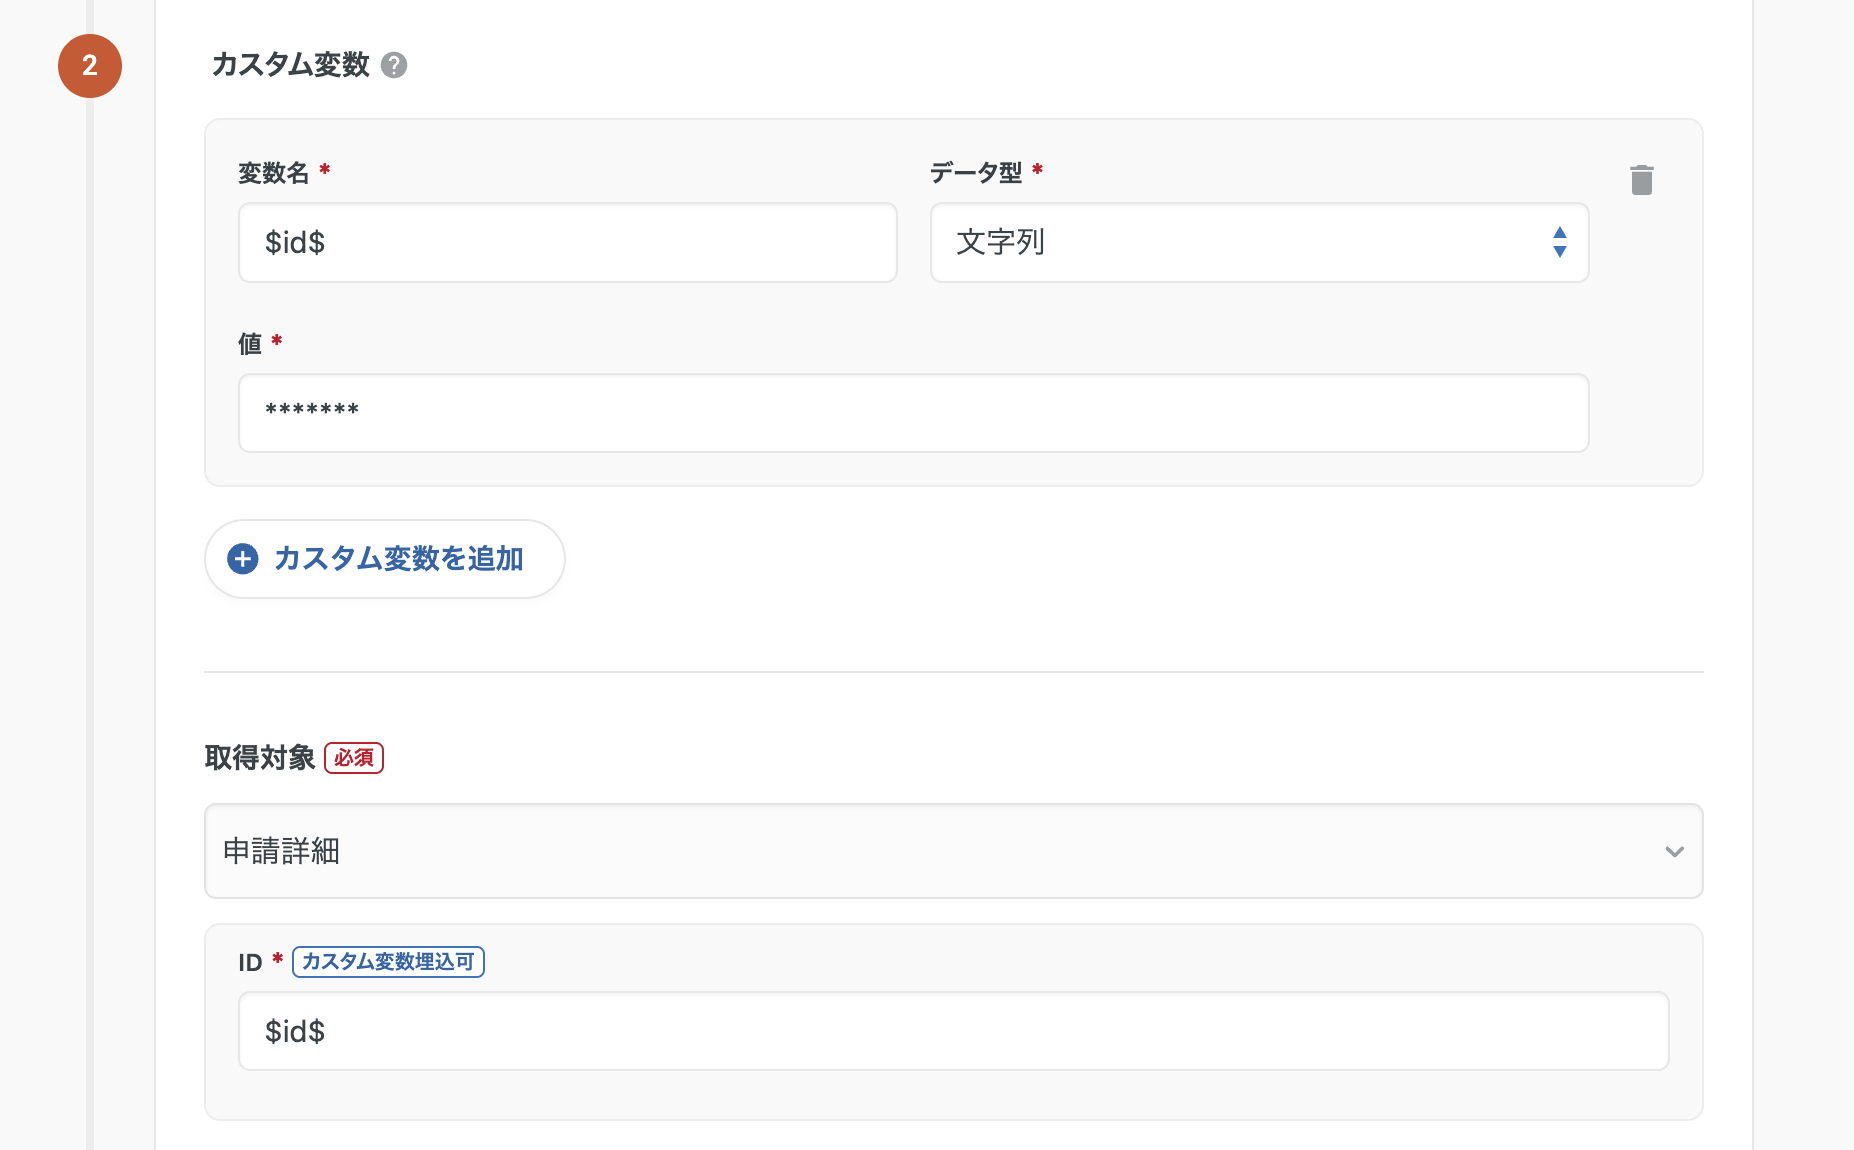
Task: Click the カスタム変数埋込可 badge
Action: 388,962
